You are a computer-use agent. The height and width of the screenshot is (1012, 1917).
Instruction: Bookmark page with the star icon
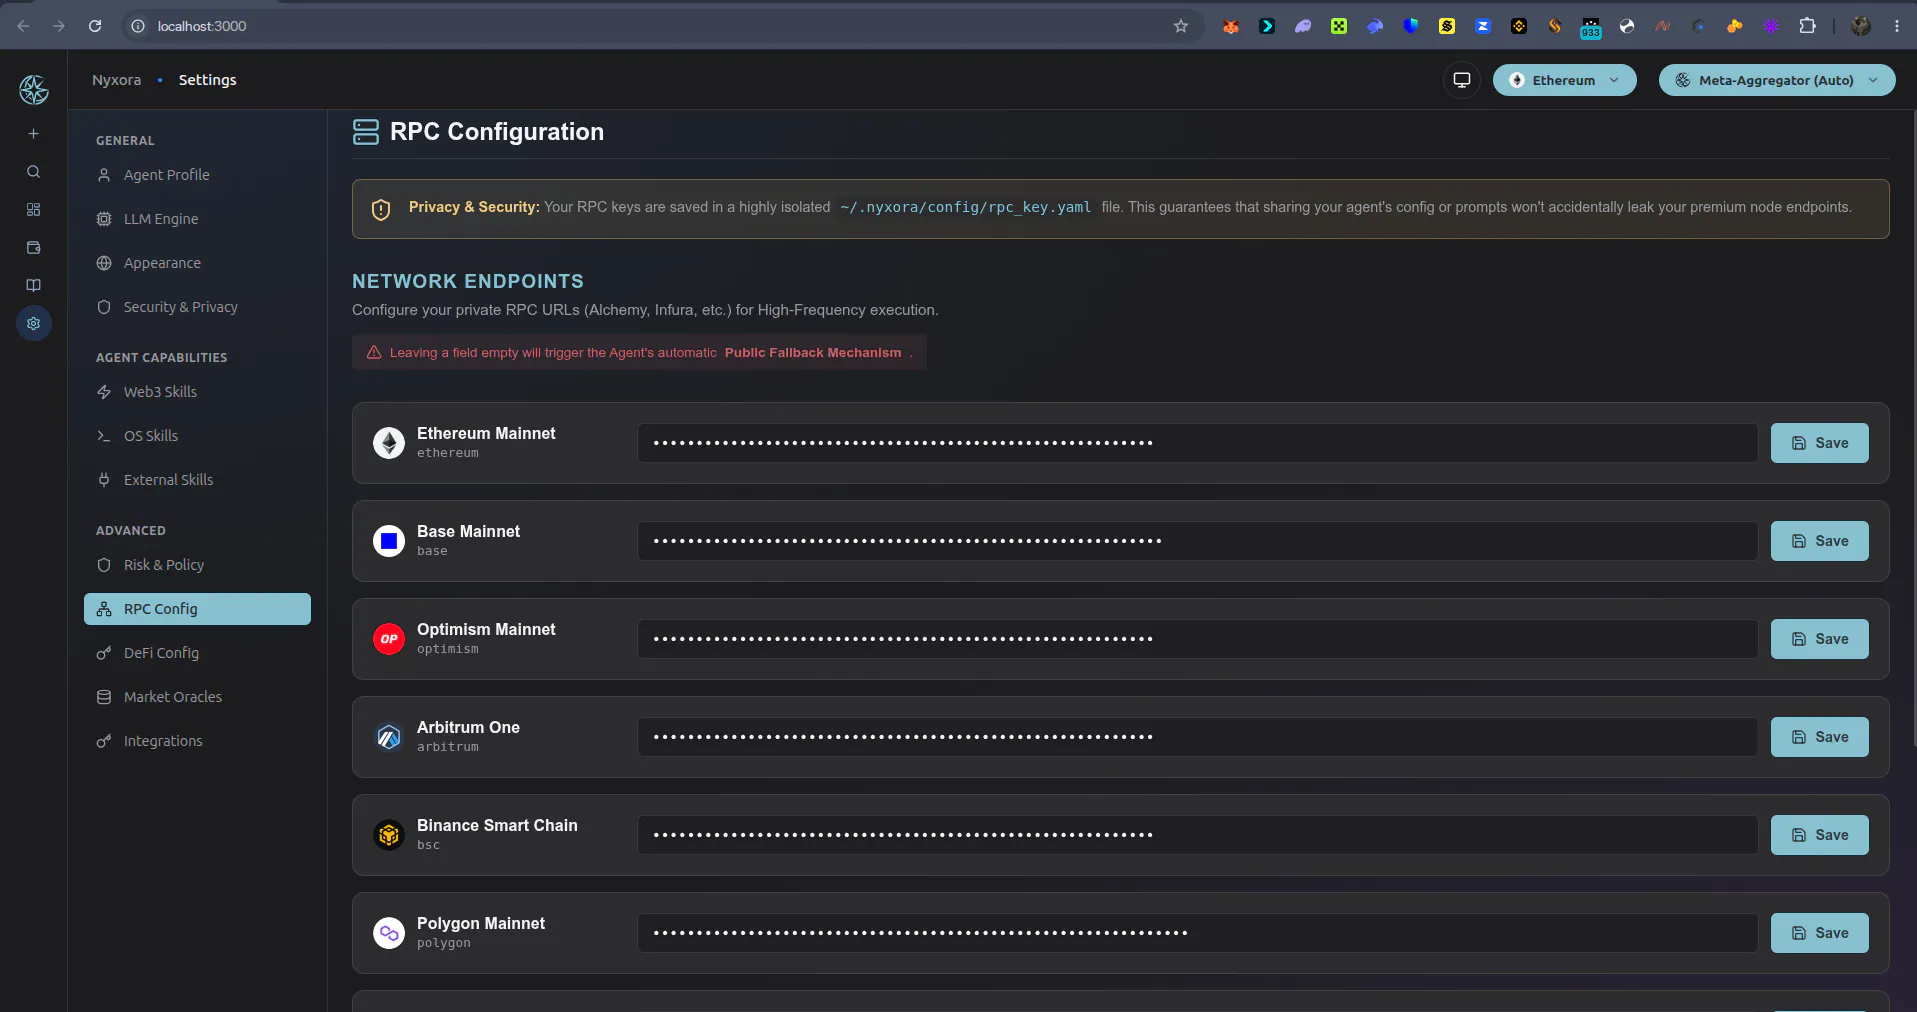point(1180,26)
